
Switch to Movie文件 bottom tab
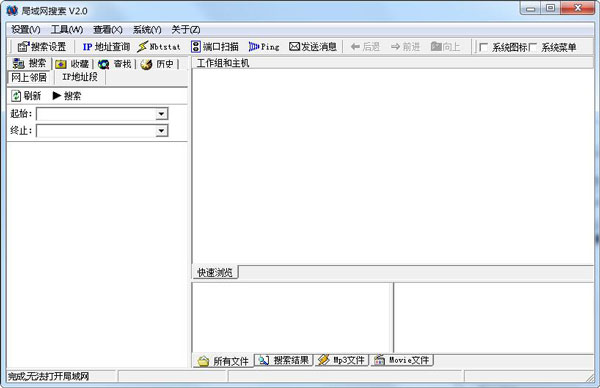(402, 360)
